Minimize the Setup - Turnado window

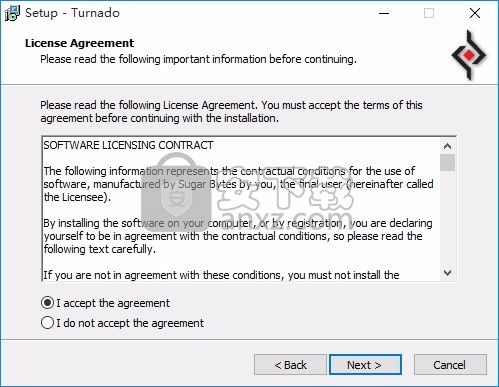pyautogui.click(x=384, y=13)
